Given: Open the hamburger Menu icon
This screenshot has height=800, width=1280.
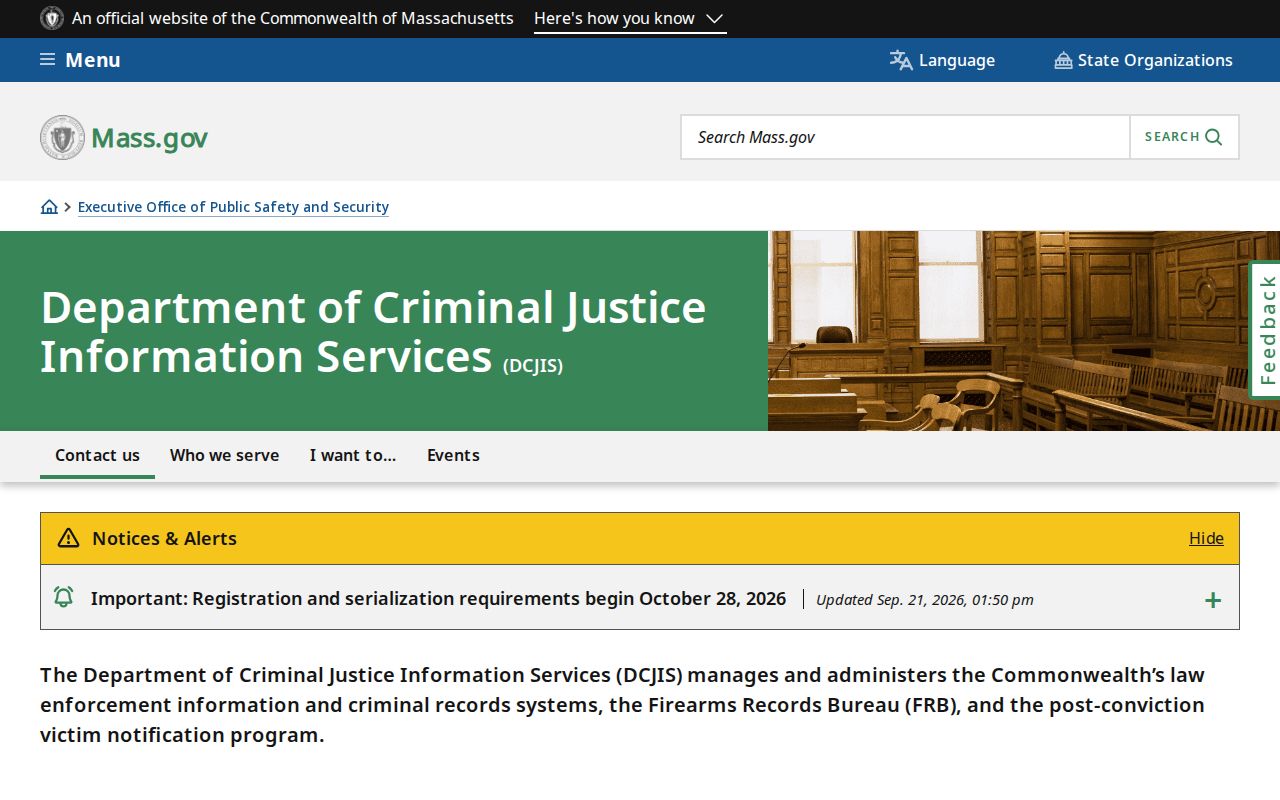Looking at the screenshot, I should pos(47,60).
